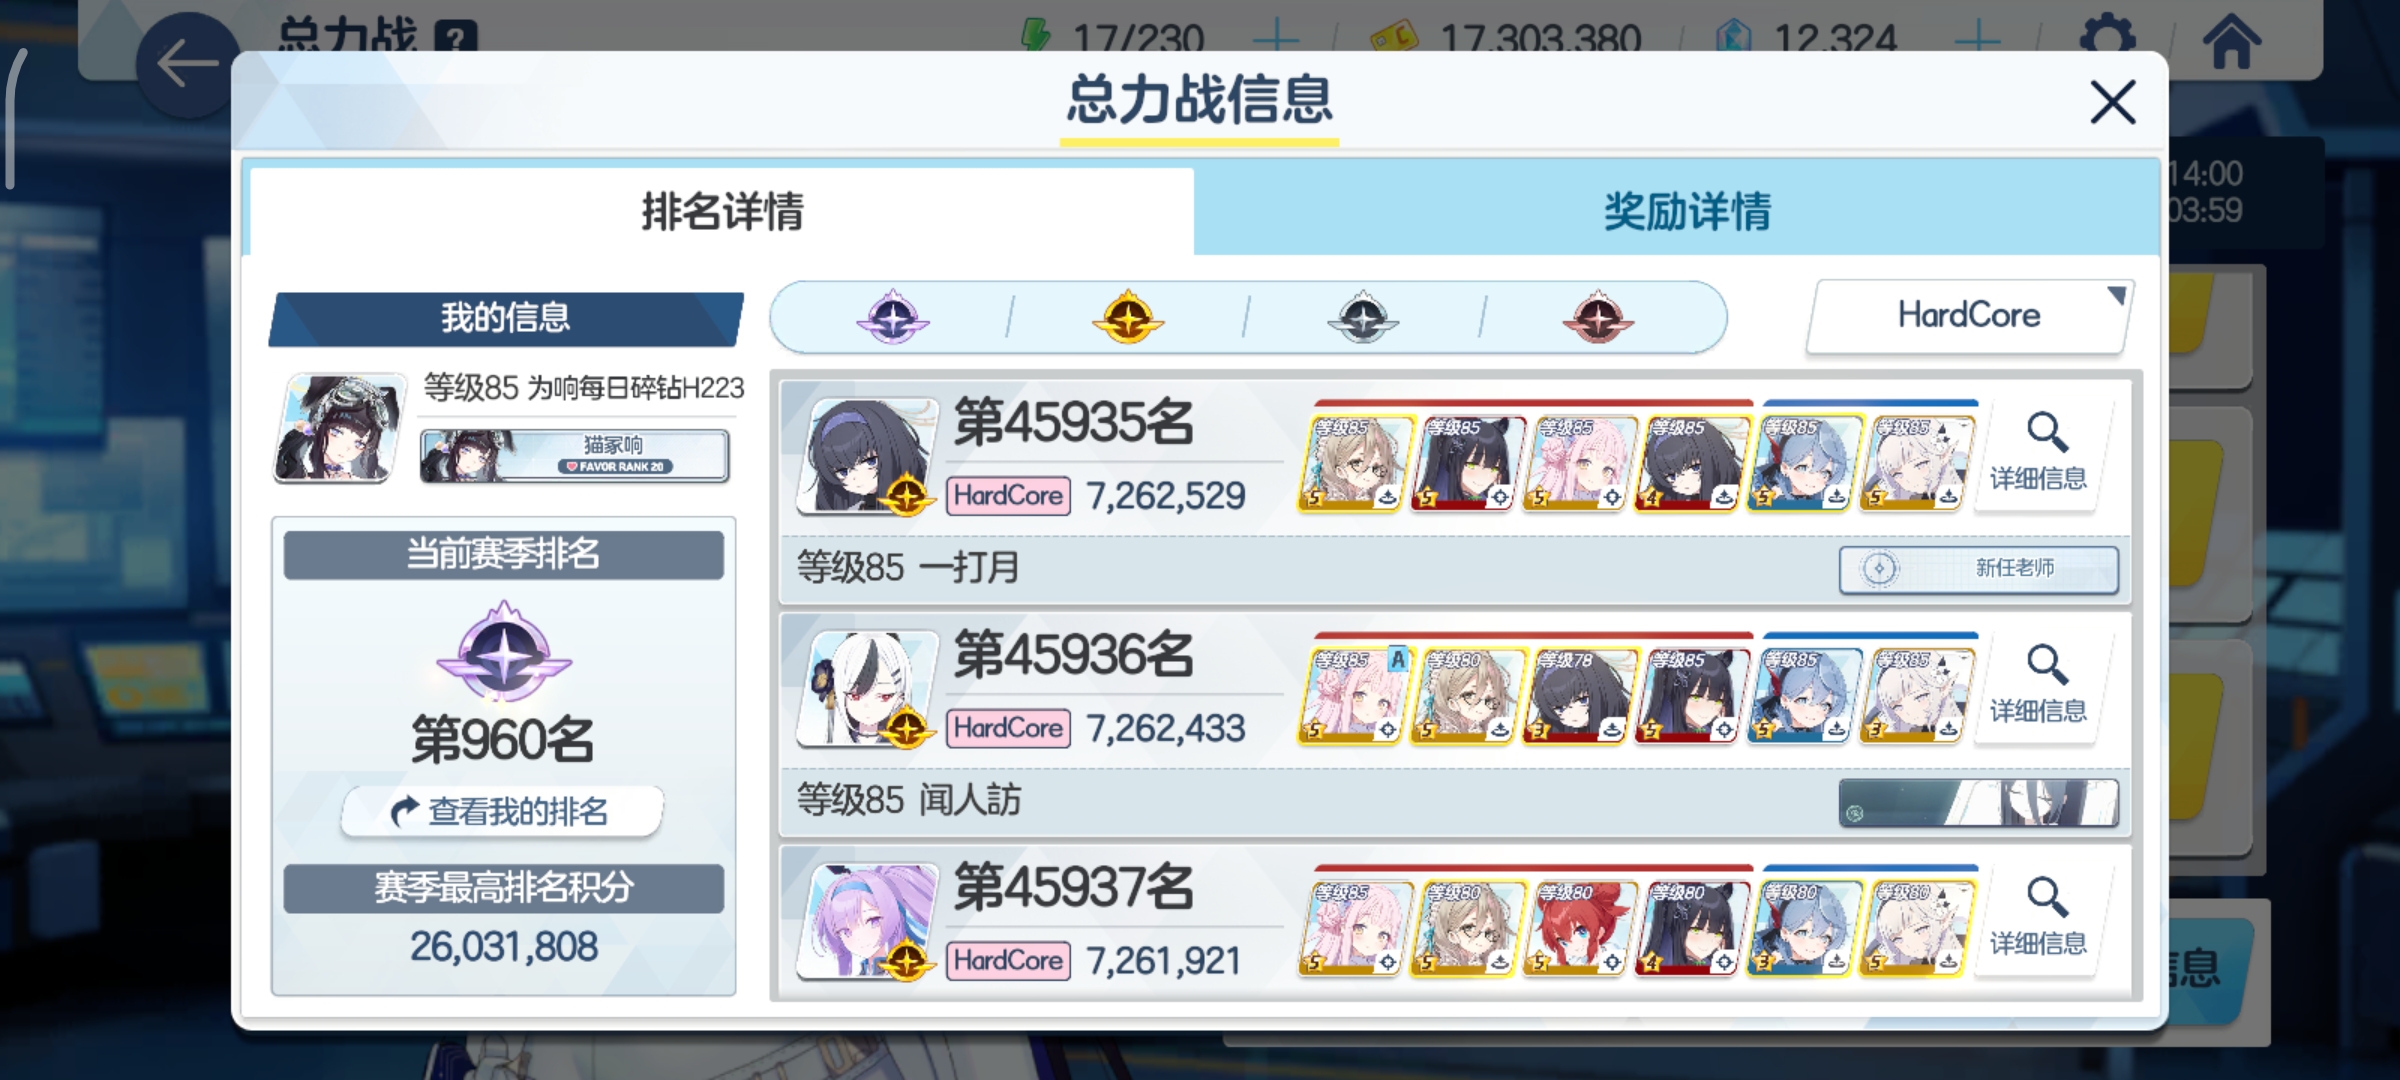Switch to the 奖励详情 tab

[x=1686, y=211]
